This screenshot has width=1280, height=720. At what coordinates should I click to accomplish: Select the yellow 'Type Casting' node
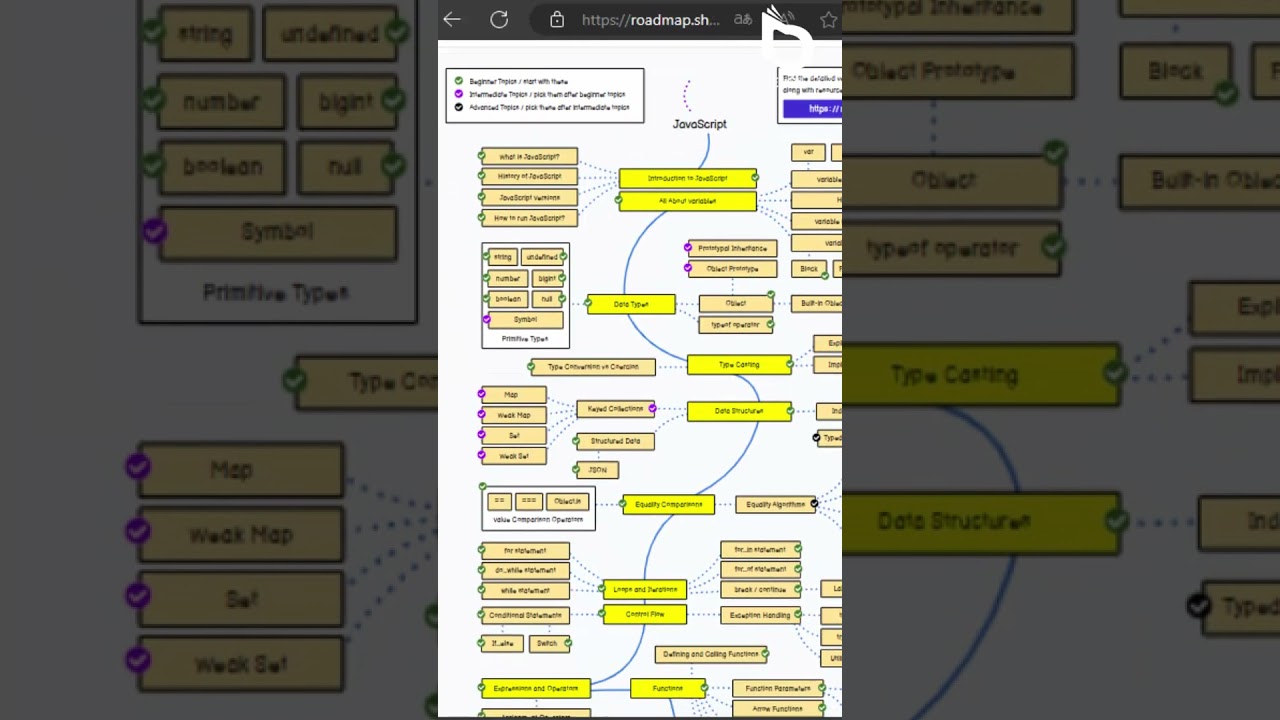click(x=739, y=365)
